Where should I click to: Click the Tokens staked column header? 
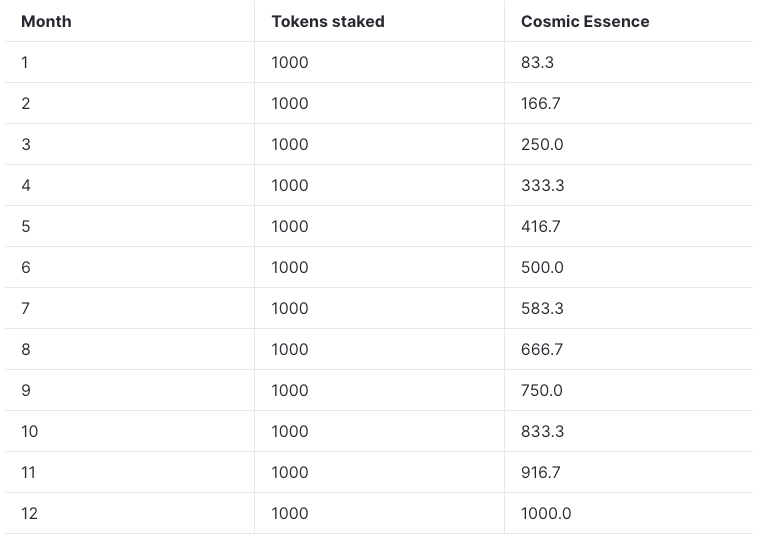point(328,21)
